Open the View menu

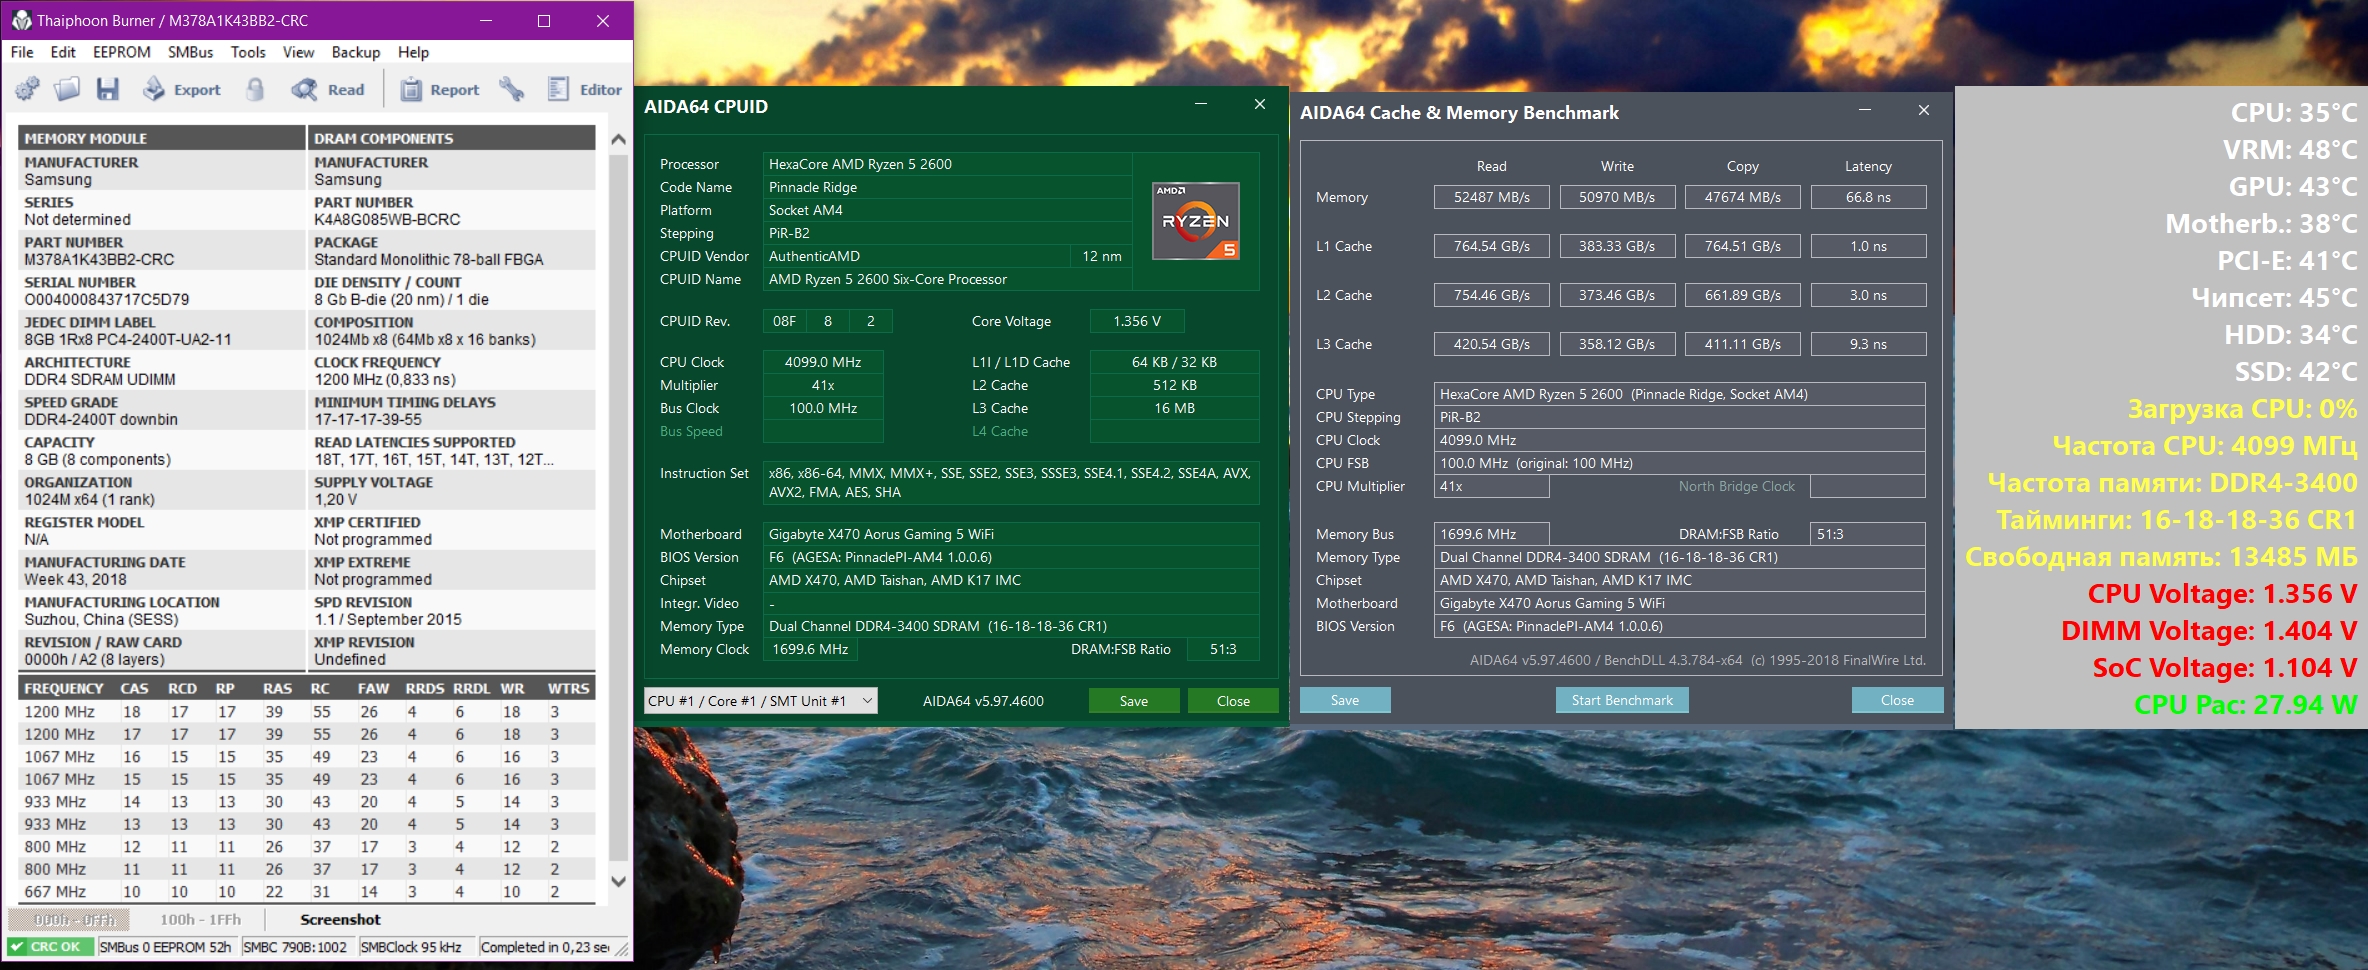298,52
